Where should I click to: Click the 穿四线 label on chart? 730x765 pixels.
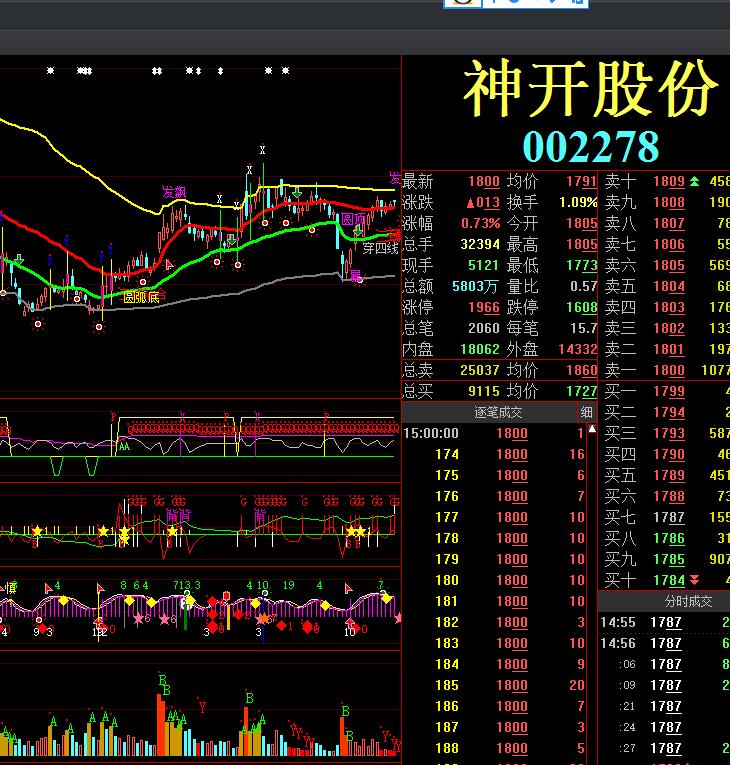(x=380, y=248)
